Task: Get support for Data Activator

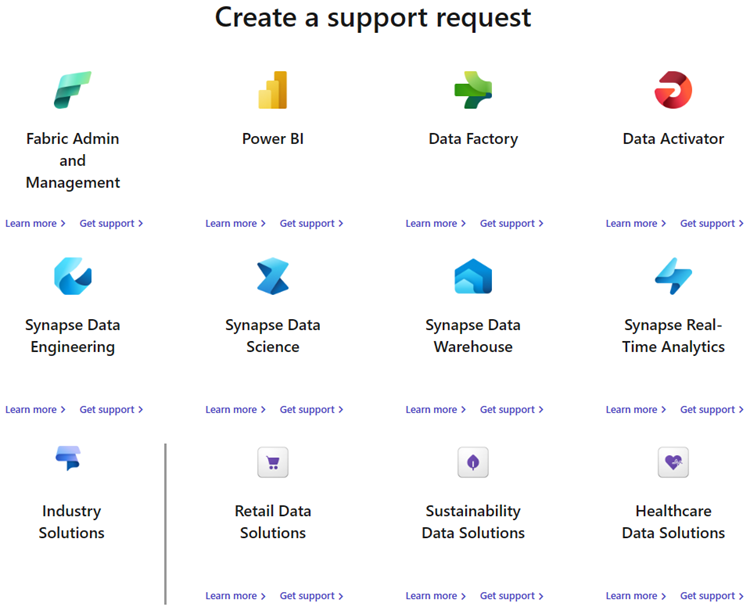Action: coord(712,223)
